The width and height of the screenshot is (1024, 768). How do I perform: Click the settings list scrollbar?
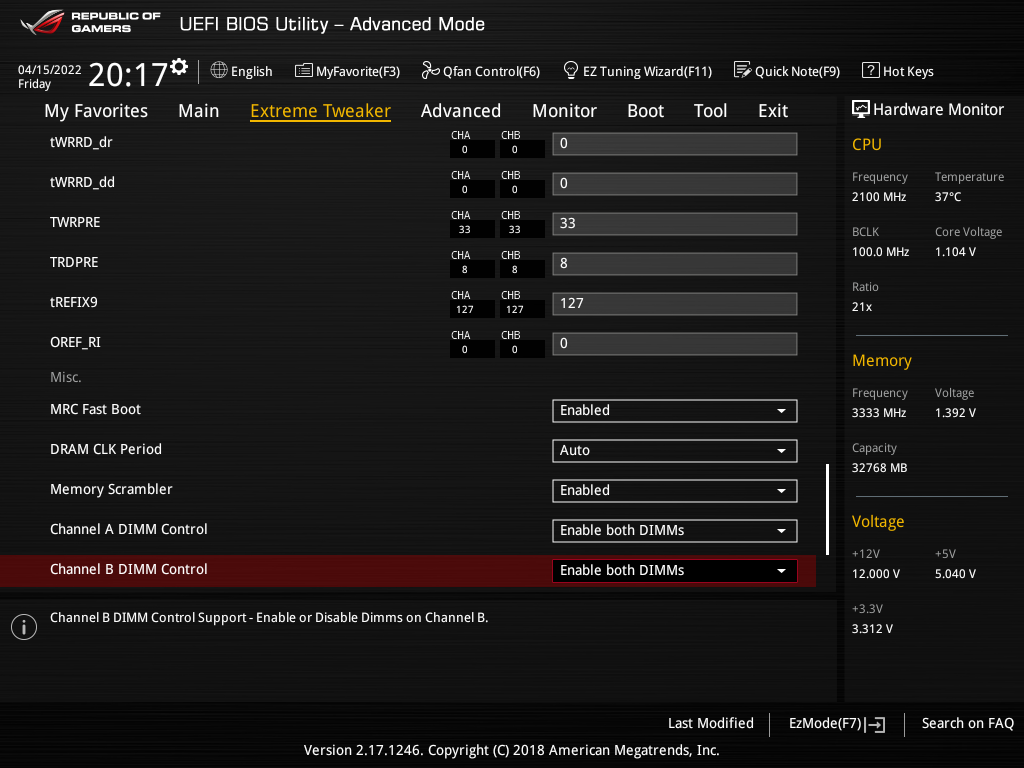pos(827,509)
